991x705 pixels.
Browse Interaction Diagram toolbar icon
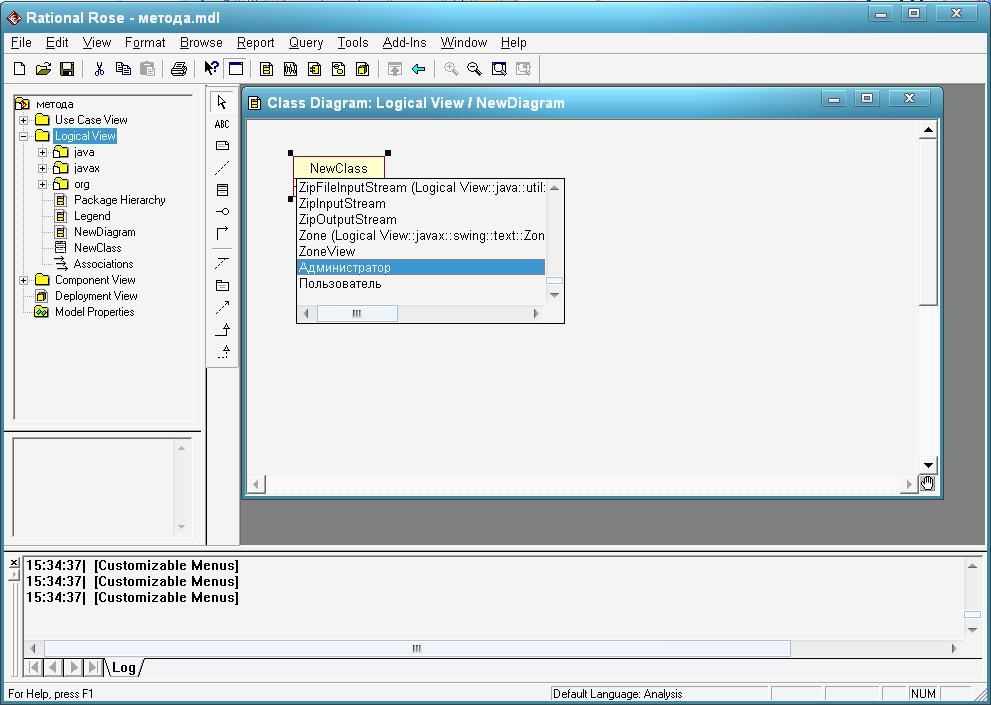[x=291, y=69]
